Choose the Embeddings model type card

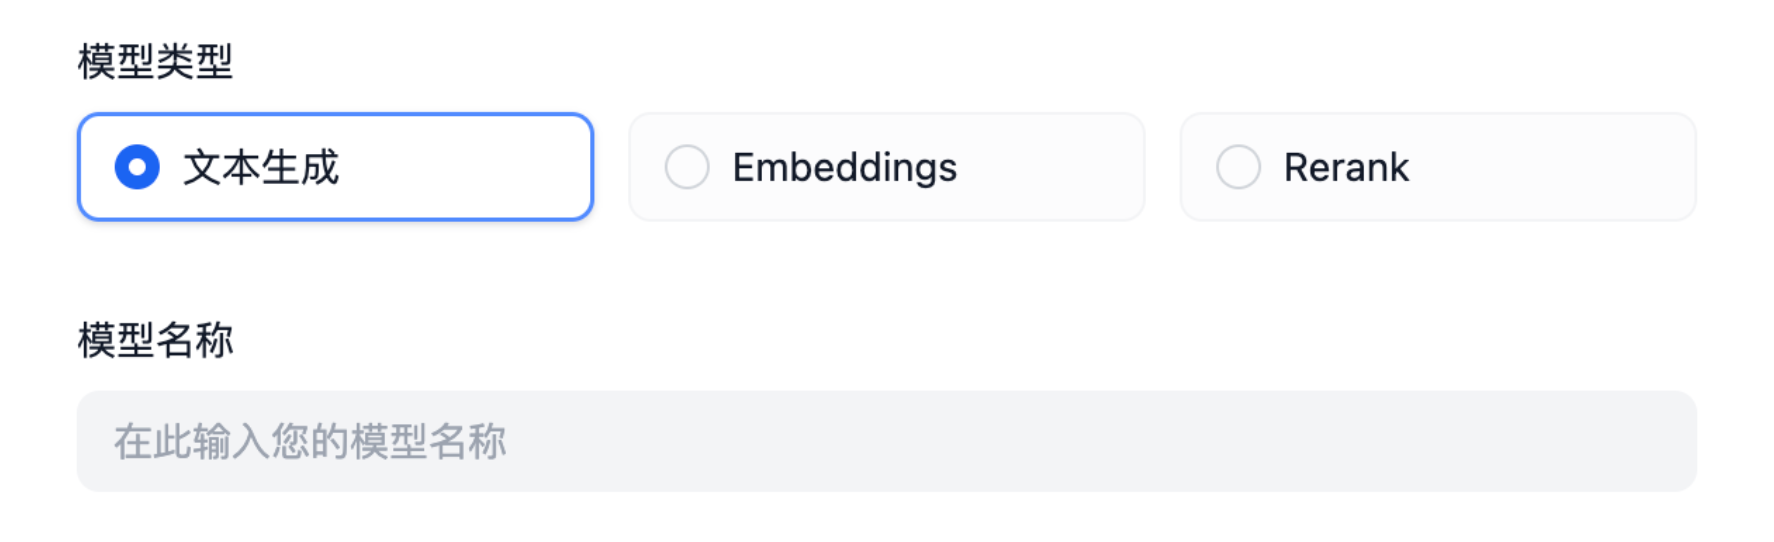point(886,167)
